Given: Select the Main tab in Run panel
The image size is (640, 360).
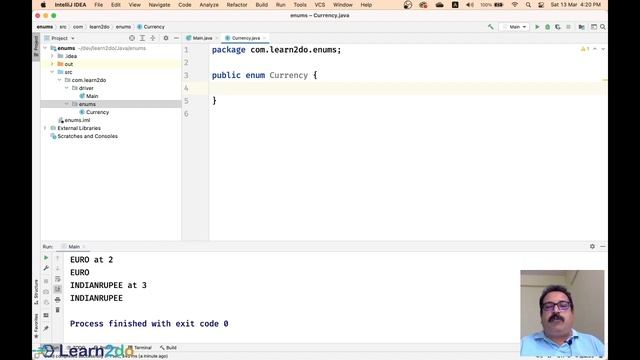Looking at the screenshot, I should click(x=74, y=247).
